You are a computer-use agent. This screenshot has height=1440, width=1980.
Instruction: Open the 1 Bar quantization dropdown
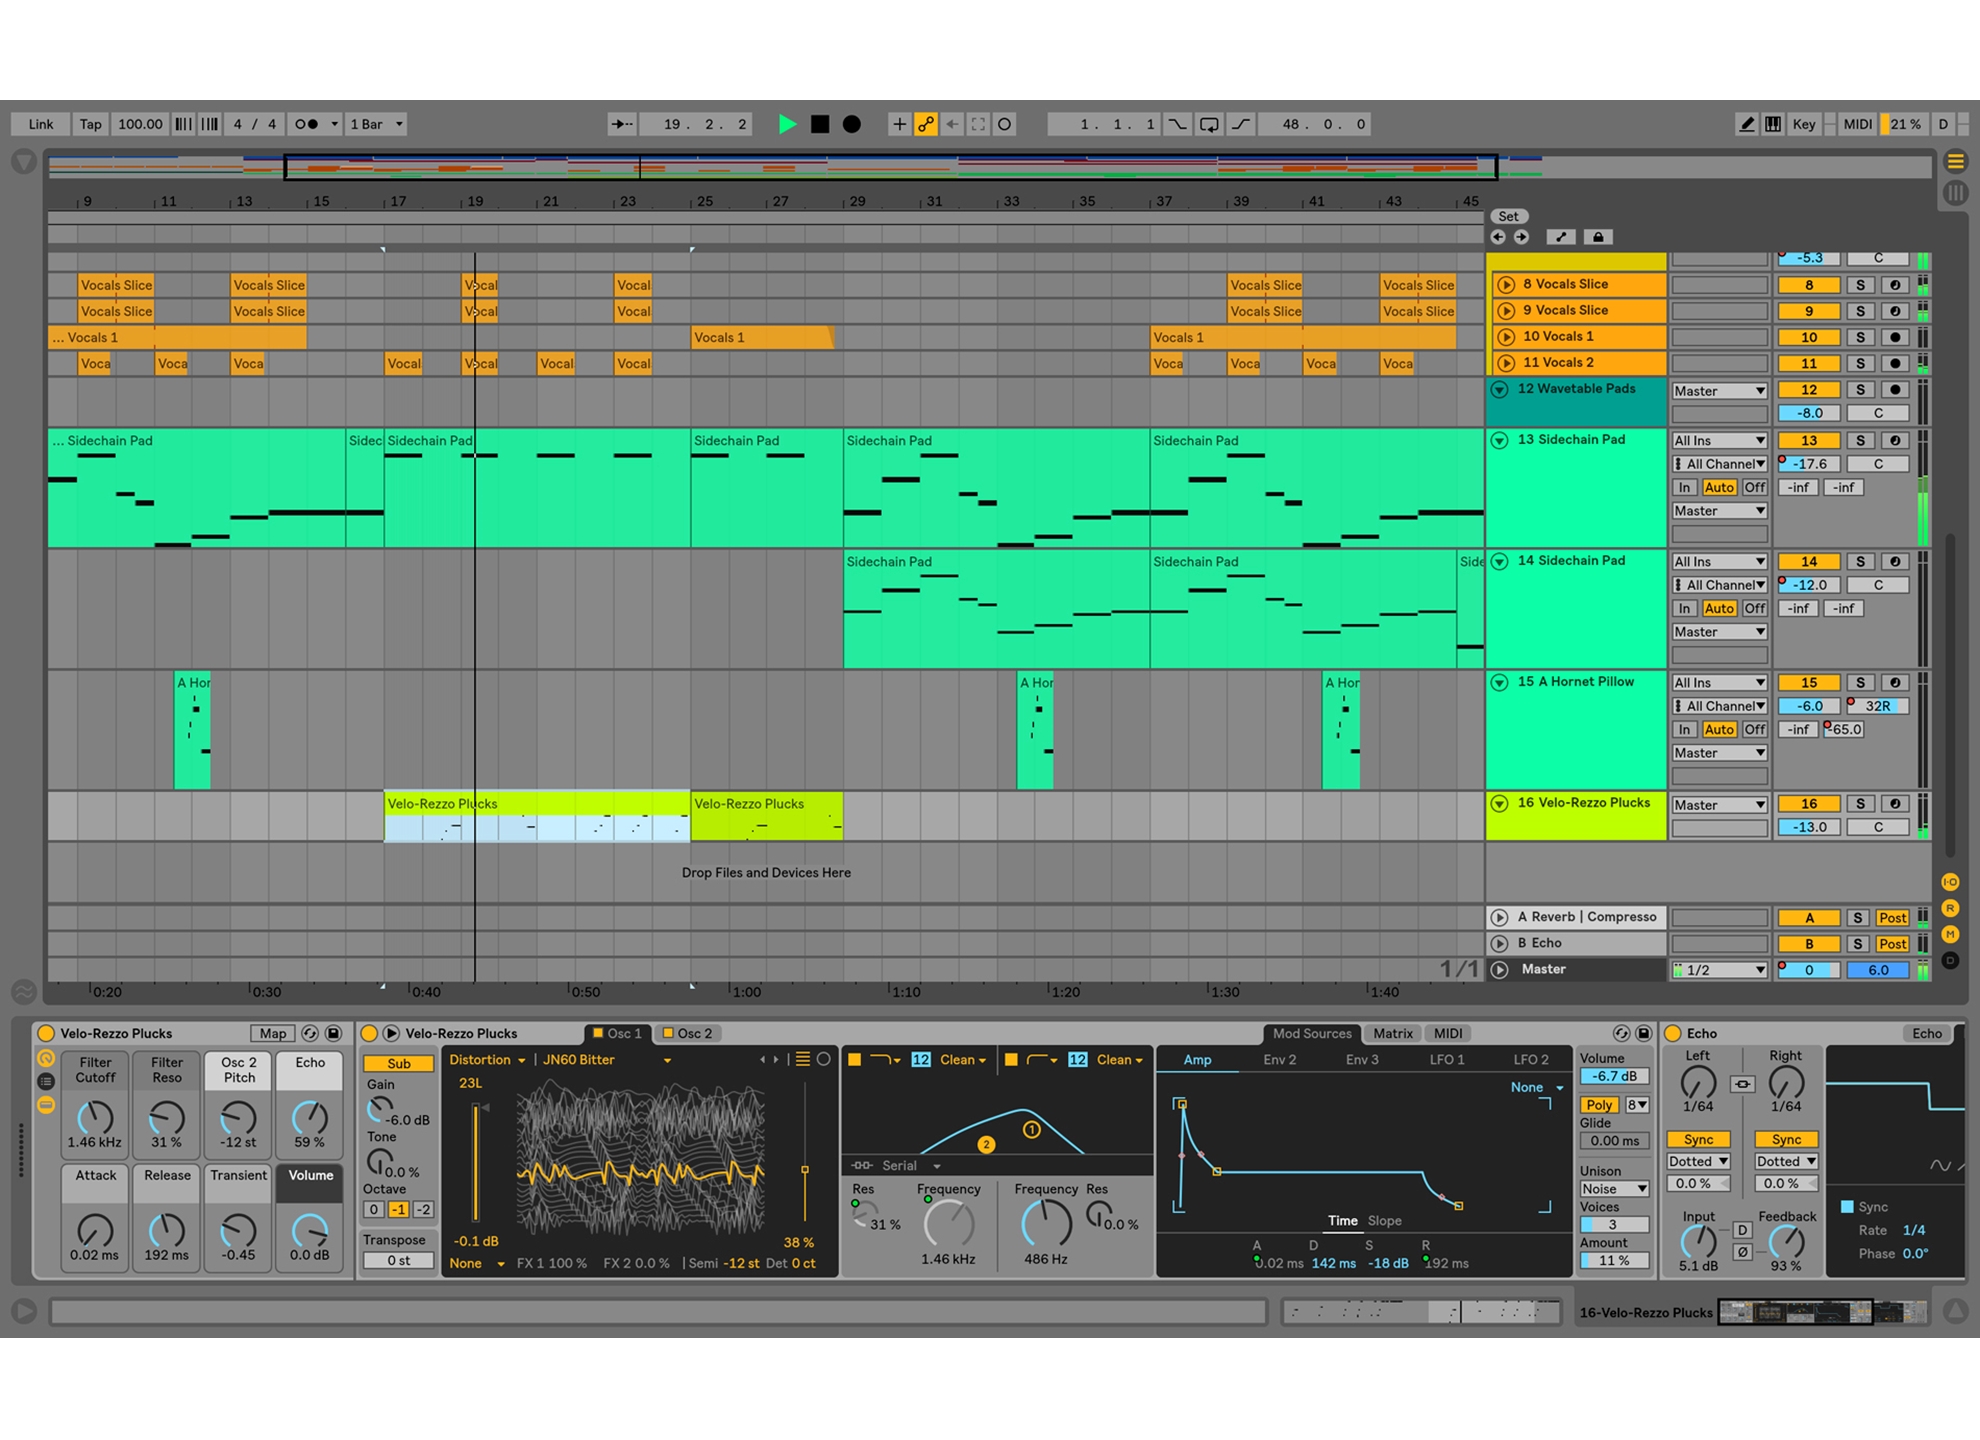pos(377,124)
